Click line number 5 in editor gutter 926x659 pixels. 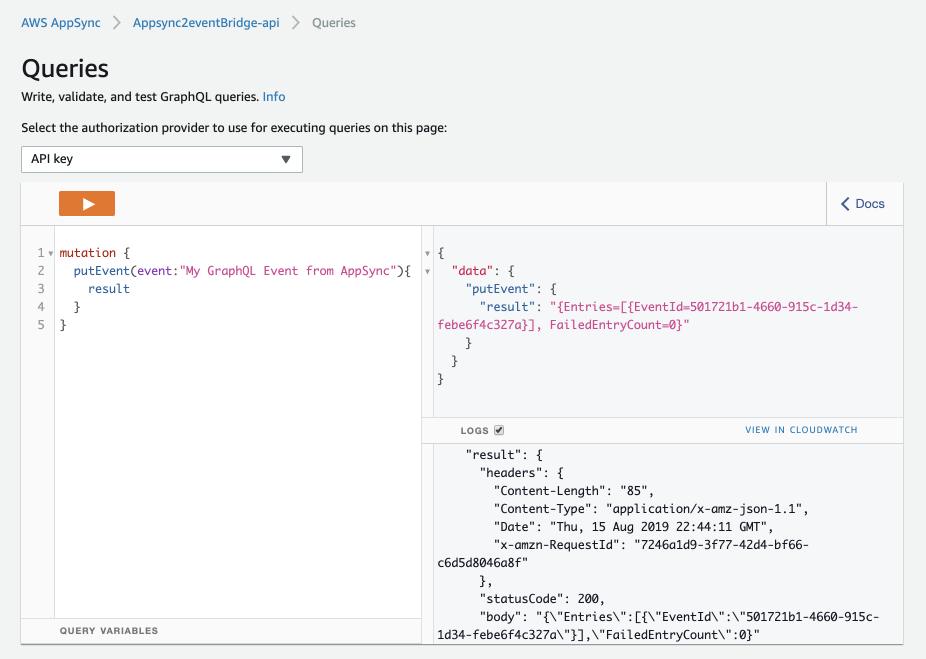click(41, 325)
